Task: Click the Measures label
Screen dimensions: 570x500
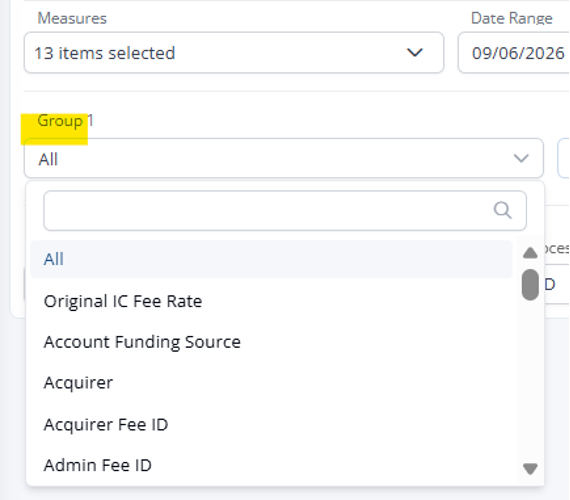Action: tap(72, 18)
